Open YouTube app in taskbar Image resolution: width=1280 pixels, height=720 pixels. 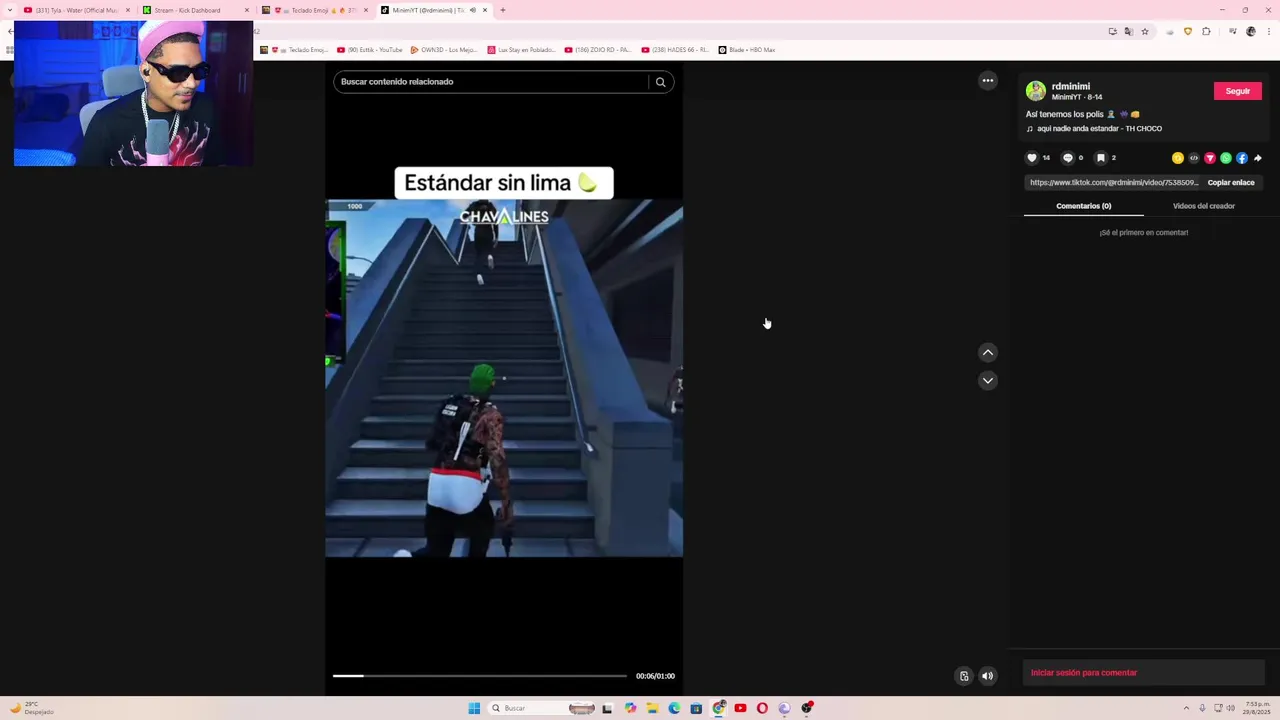click(740, 708)
